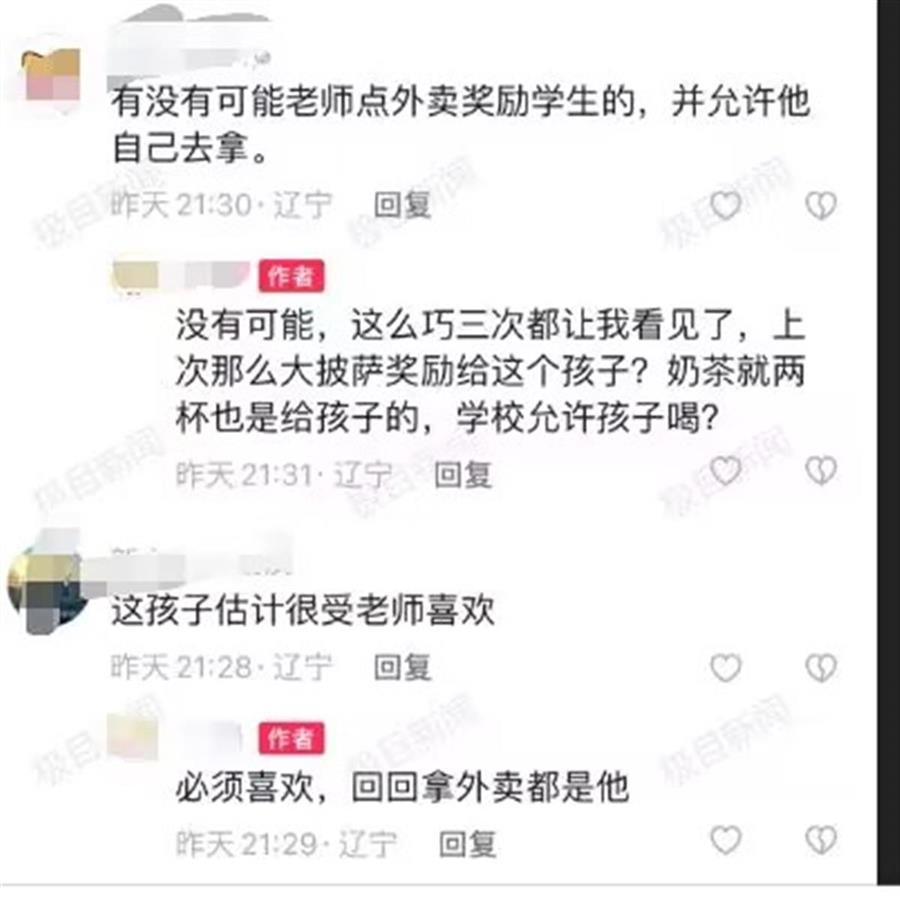Tap the 作者 badge on the 21:29 reply
Screen dimensions: 900x900
pyautogui.click(x=292, y=738)
